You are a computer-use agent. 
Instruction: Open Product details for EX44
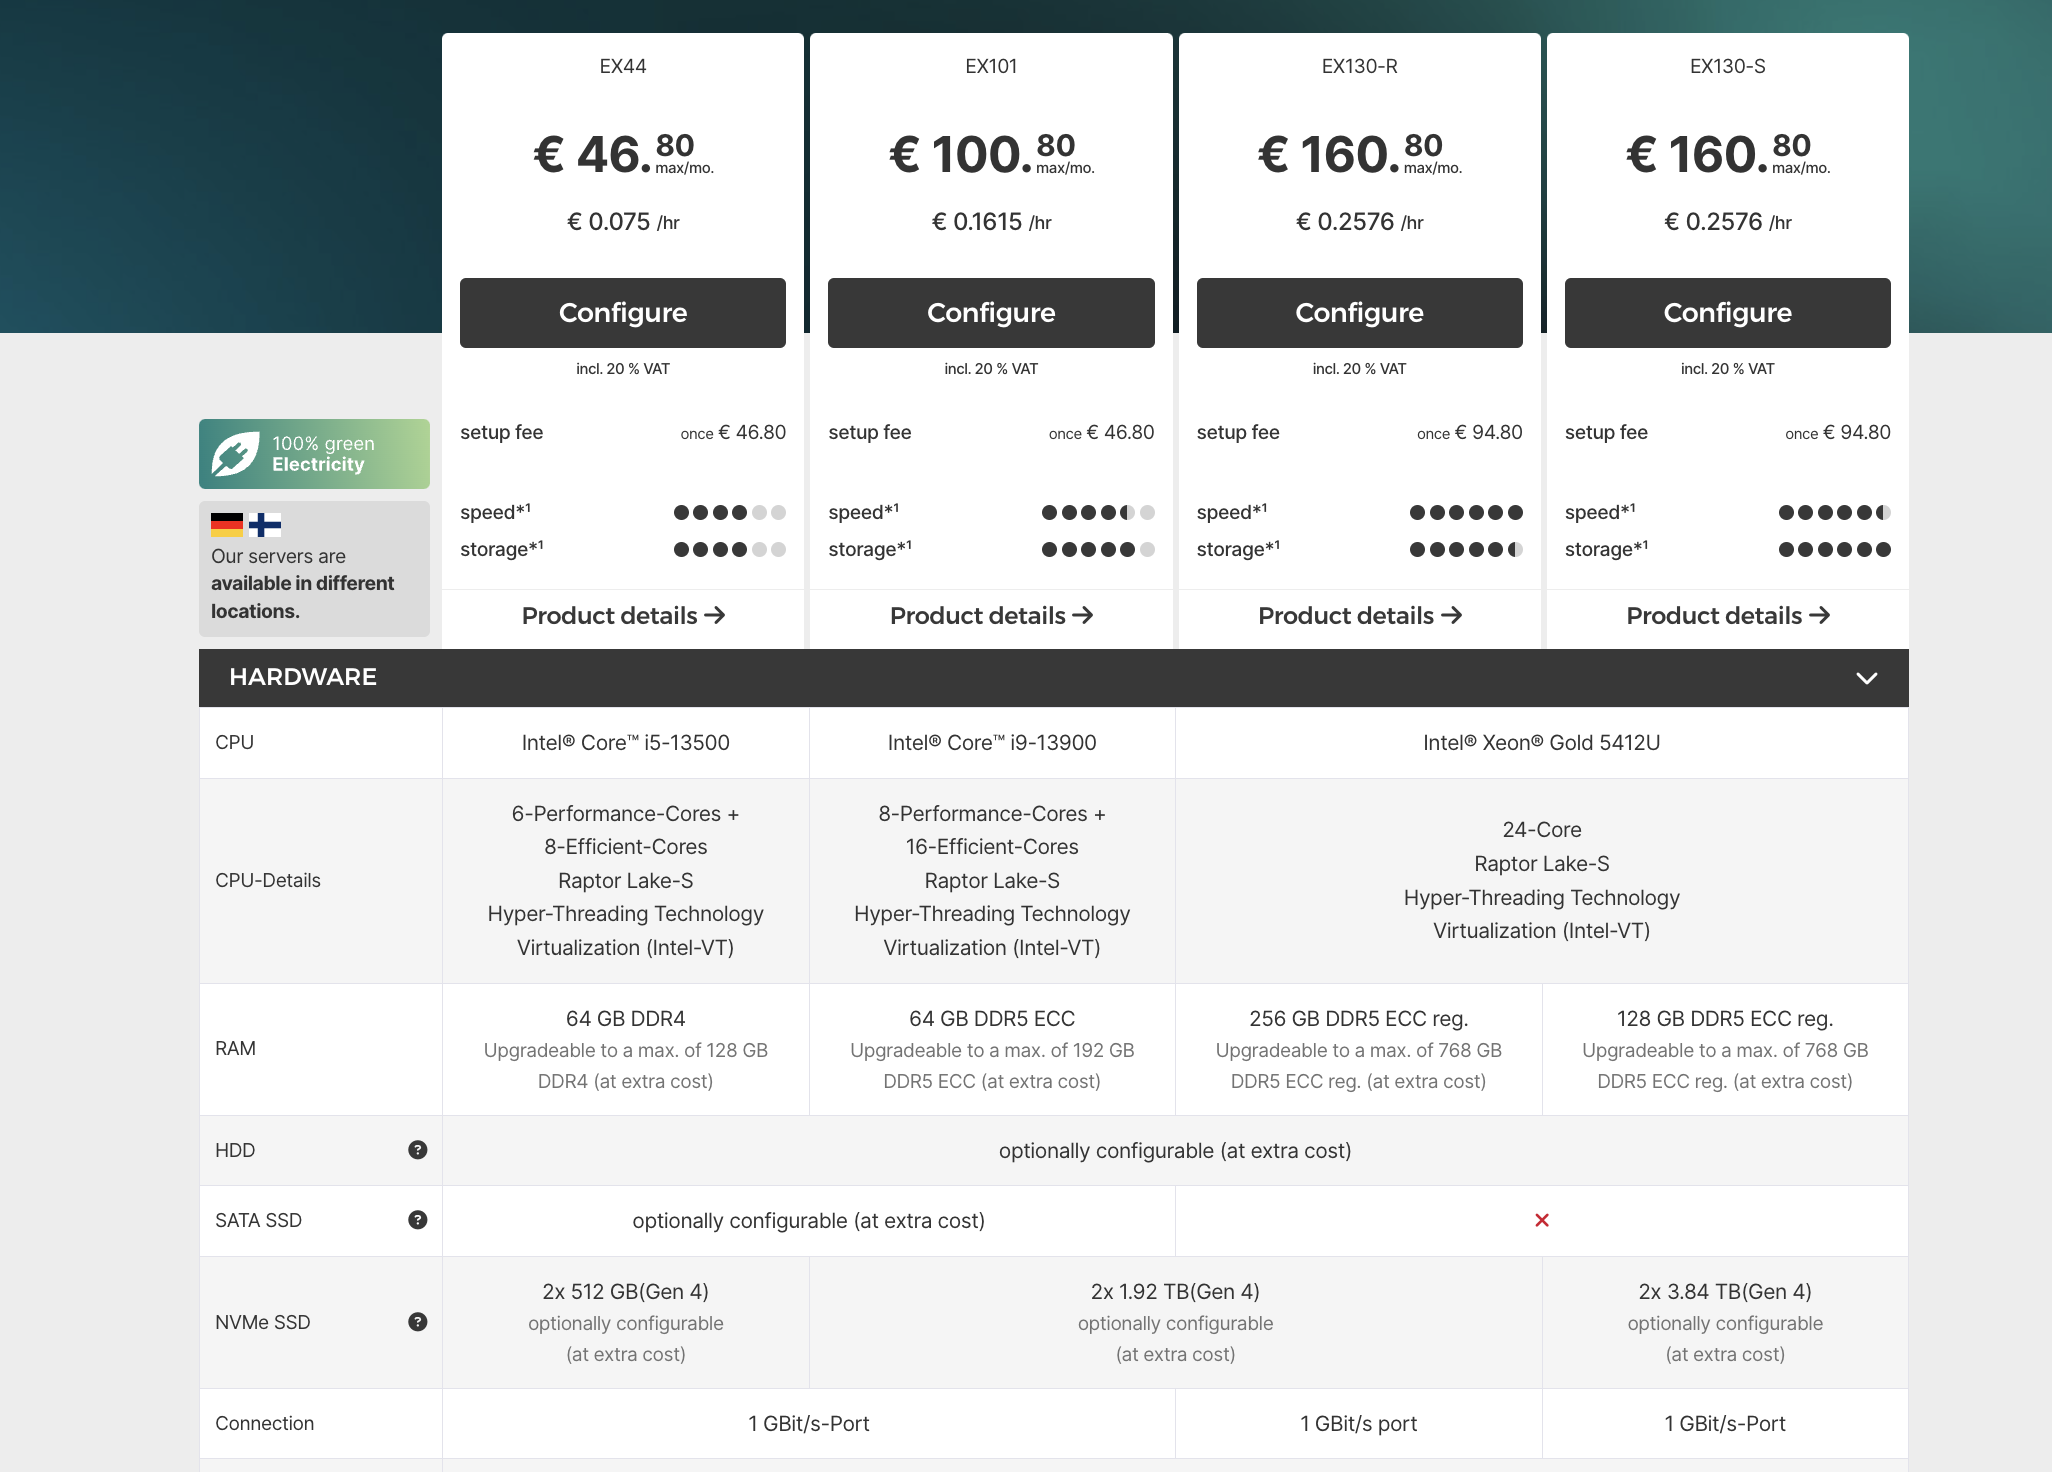click(623, 616)
